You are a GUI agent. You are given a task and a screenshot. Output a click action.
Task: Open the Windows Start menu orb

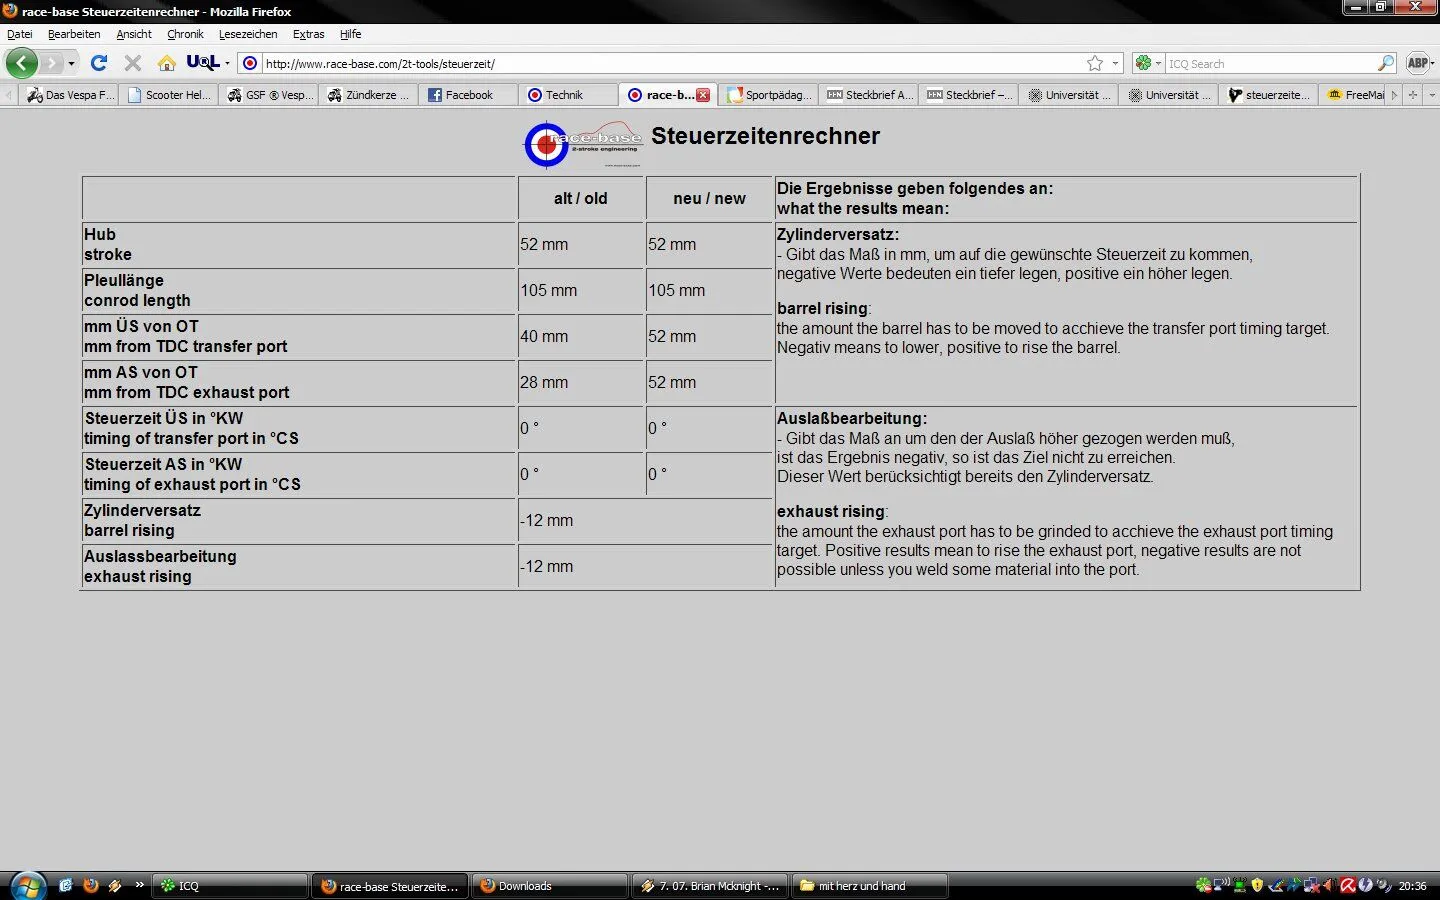[27, 886]
